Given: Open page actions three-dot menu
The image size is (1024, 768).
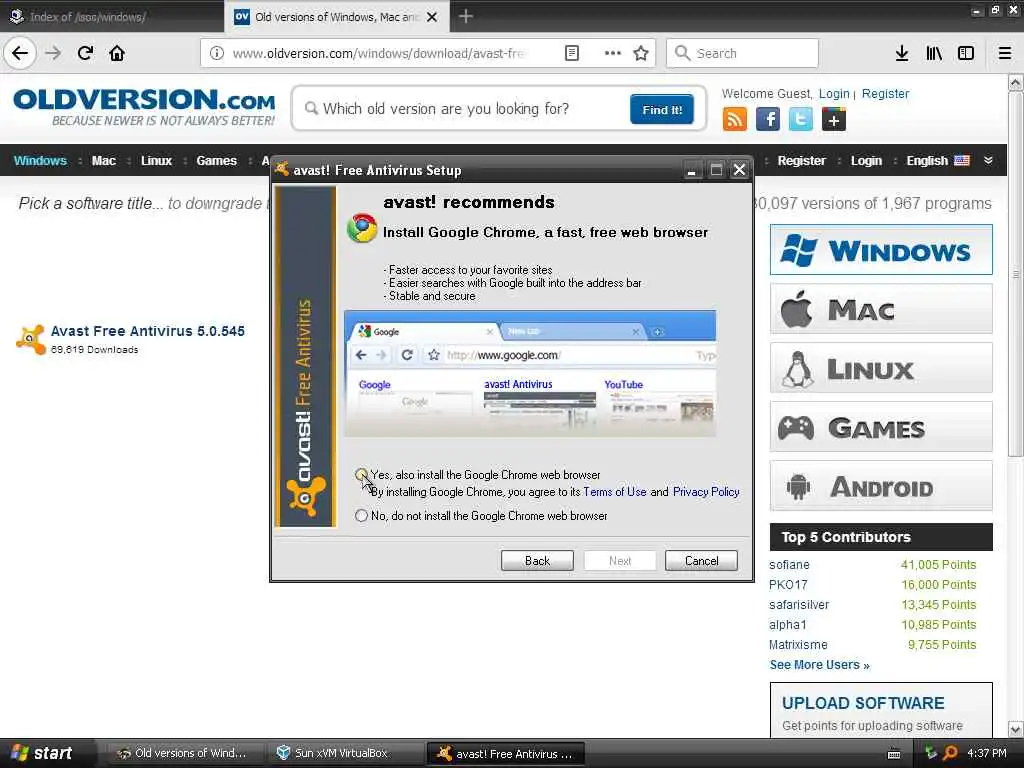Looking at the screenshot, I should (x=613, y=53).
